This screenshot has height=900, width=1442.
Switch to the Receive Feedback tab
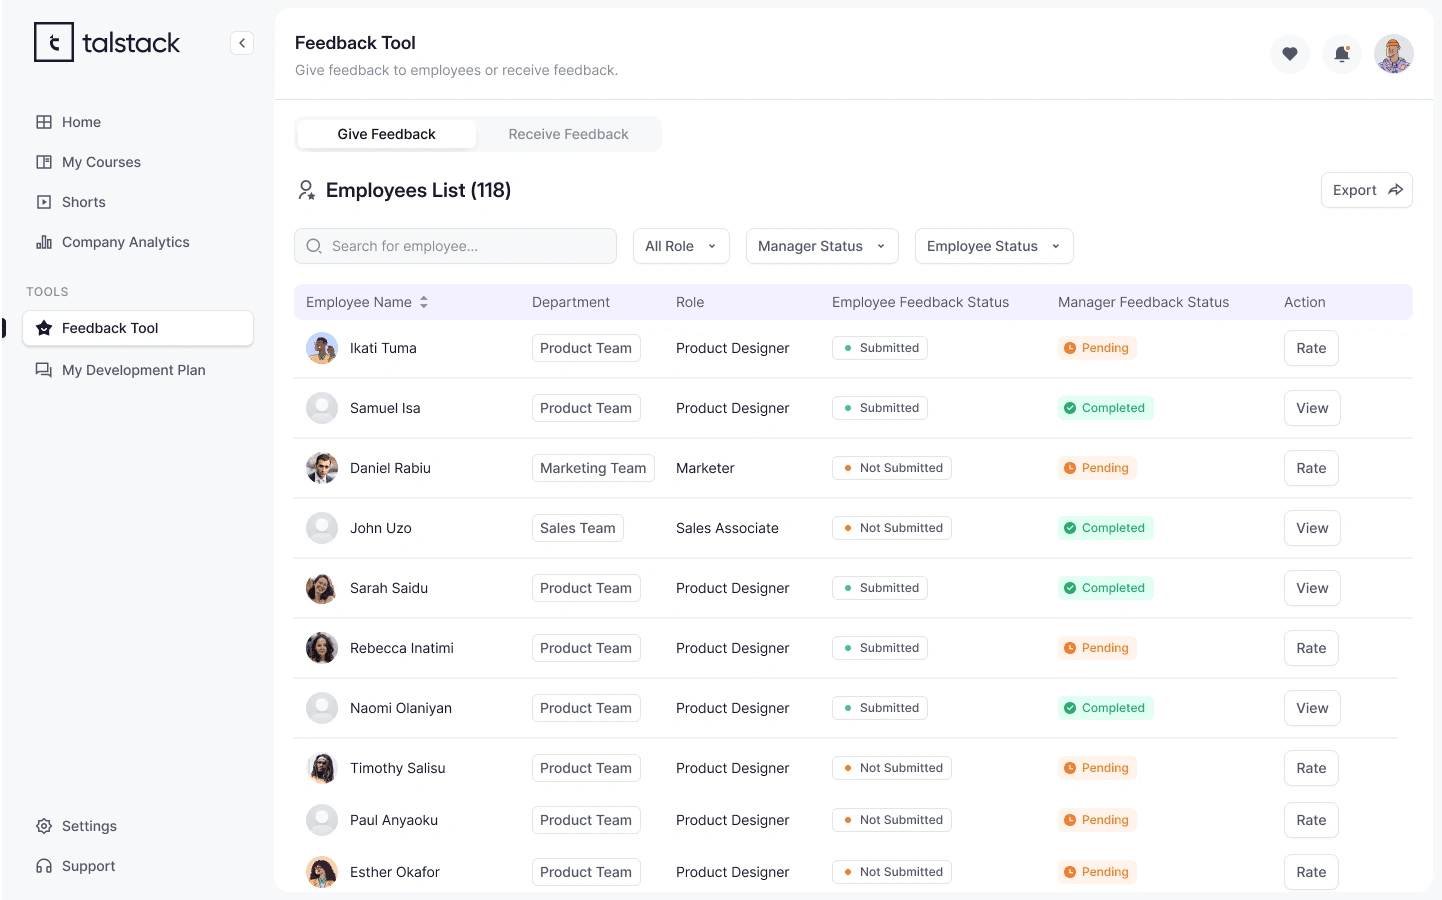coord(568,134)
